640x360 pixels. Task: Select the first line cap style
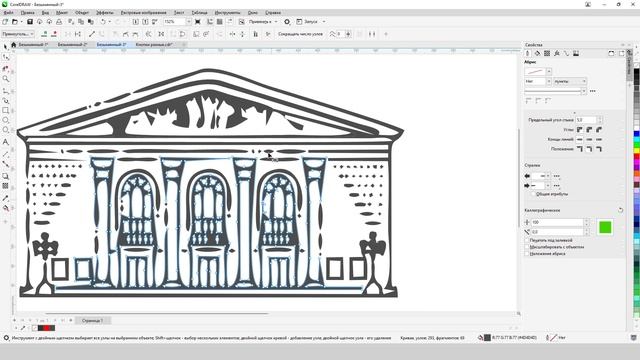580,140
